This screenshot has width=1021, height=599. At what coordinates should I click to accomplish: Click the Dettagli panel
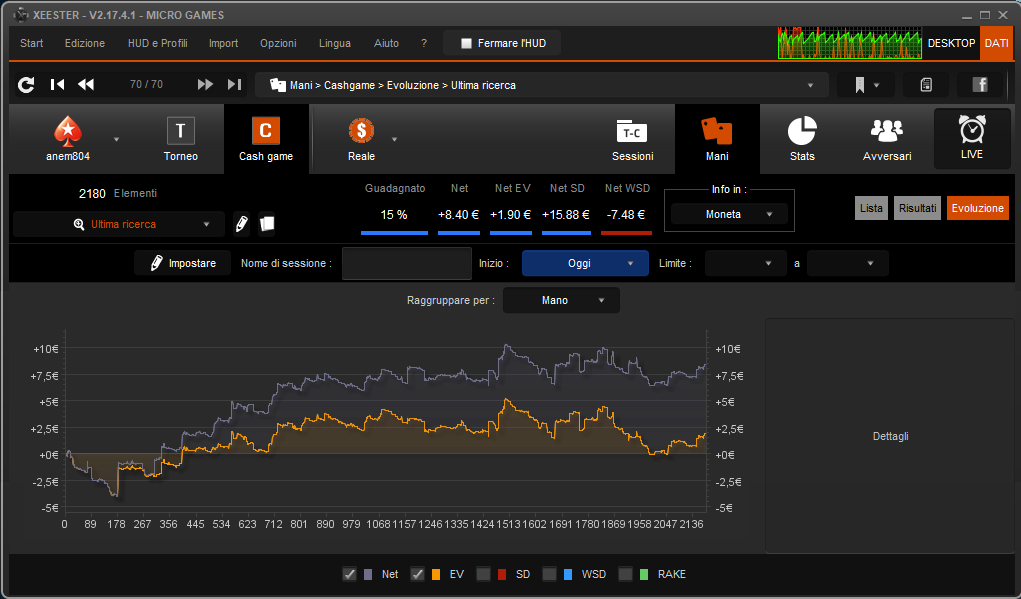(889, 436)
